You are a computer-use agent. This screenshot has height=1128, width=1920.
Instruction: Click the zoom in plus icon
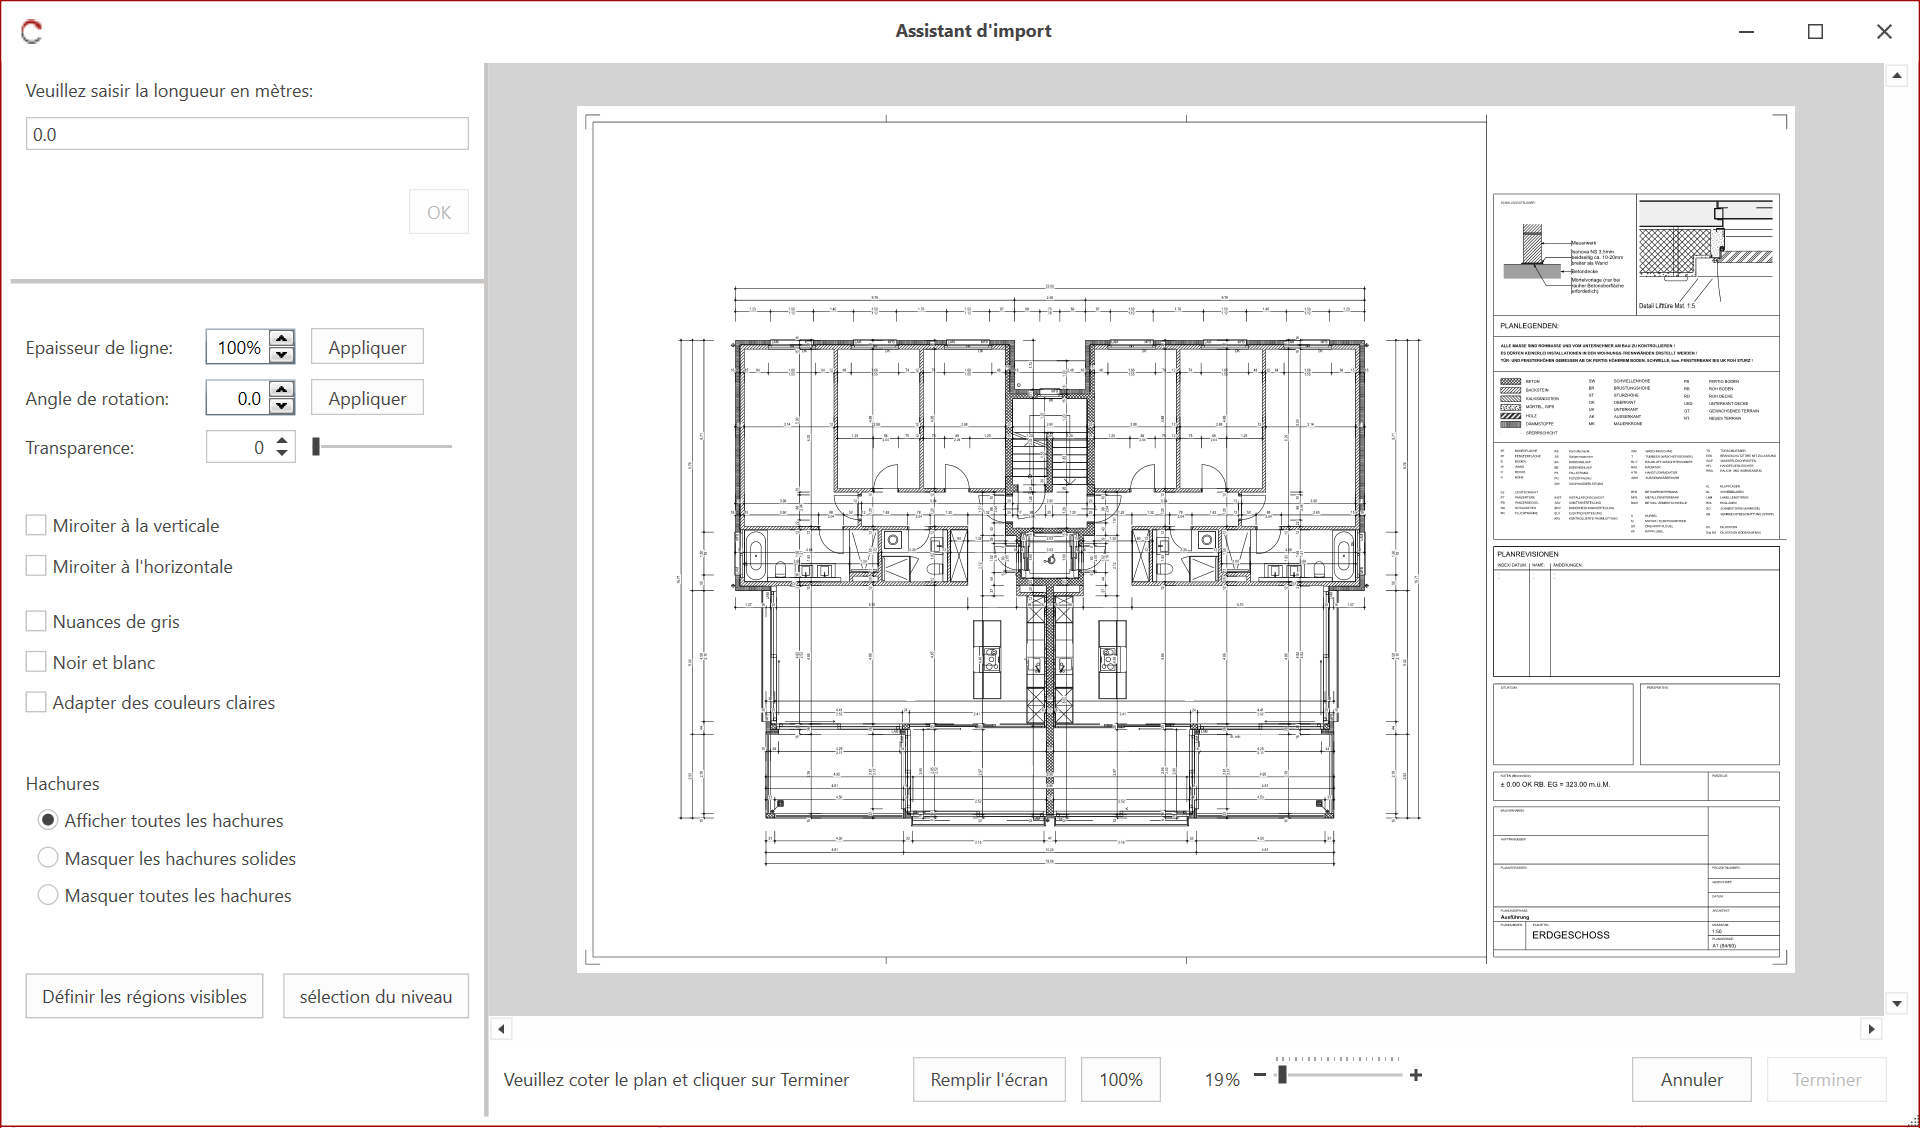tap(1416, 1076)
